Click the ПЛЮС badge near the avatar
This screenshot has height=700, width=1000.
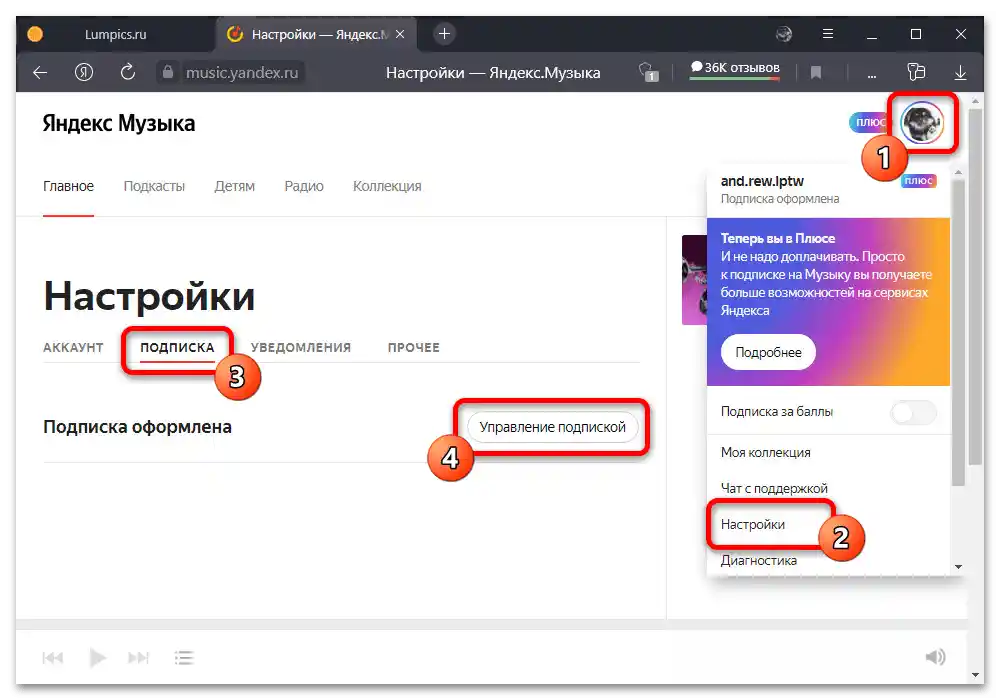tap(868, 122)
